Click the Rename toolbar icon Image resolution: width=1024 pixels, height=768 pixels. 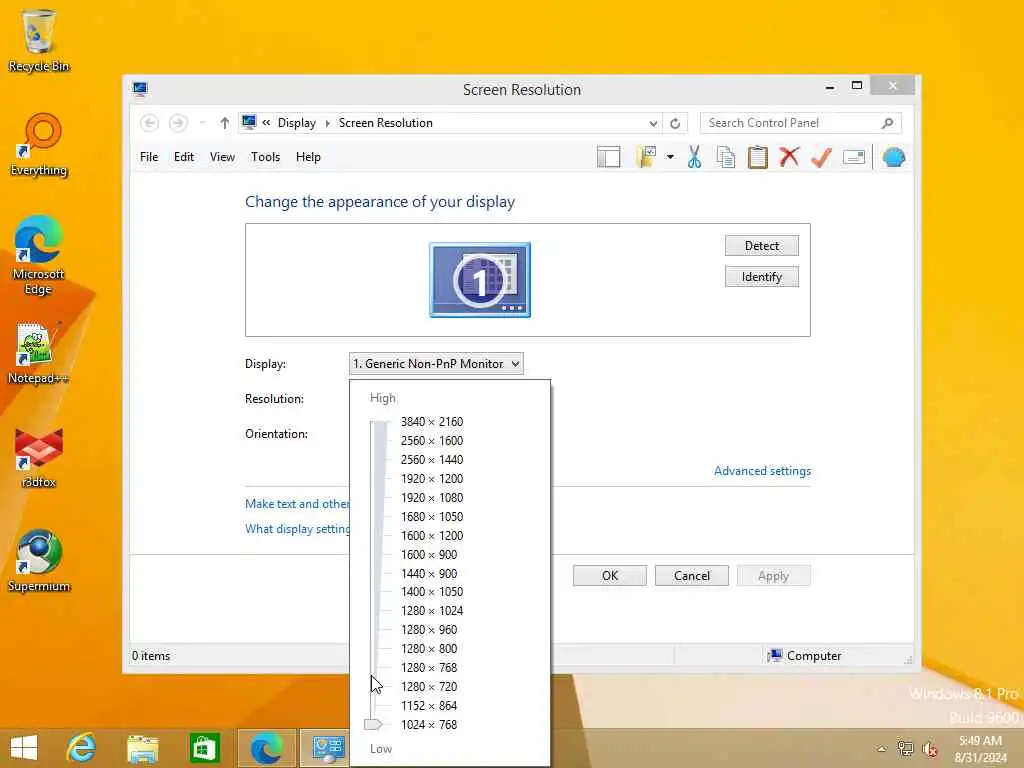(854, 157)
